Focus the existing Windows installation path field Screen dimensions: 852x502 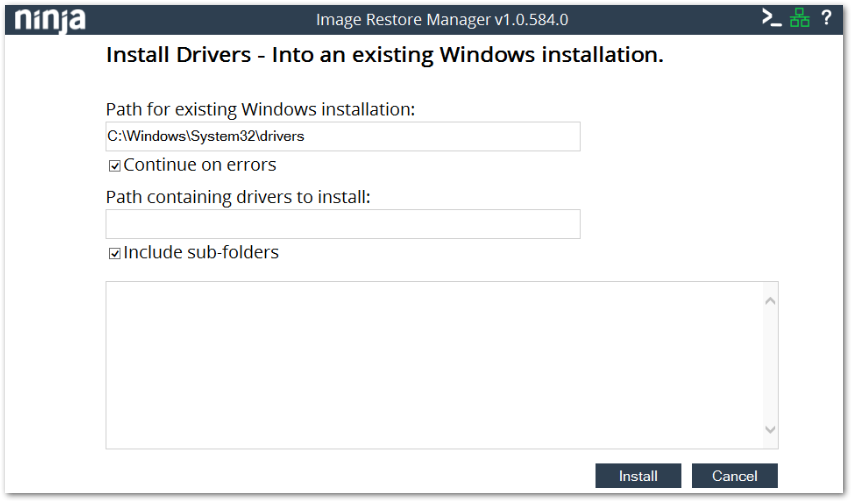coord(342,136)
